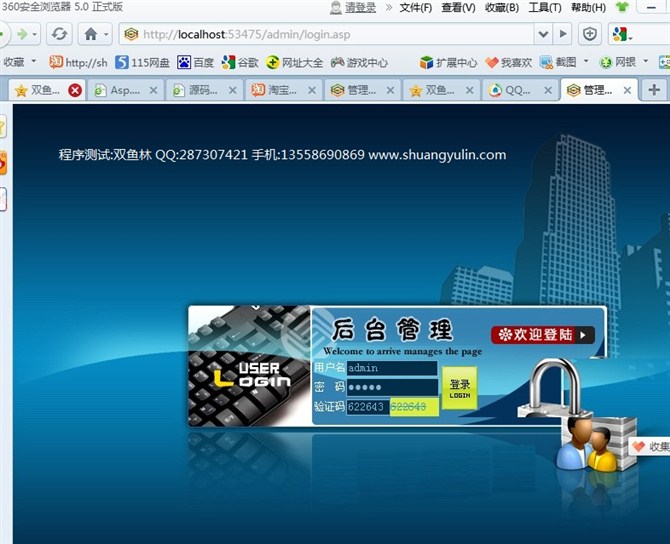The height and width of the screenshot is (544, 670).
Task: Click the 欢迎登陆 red banner button
Action: point(543,335)
